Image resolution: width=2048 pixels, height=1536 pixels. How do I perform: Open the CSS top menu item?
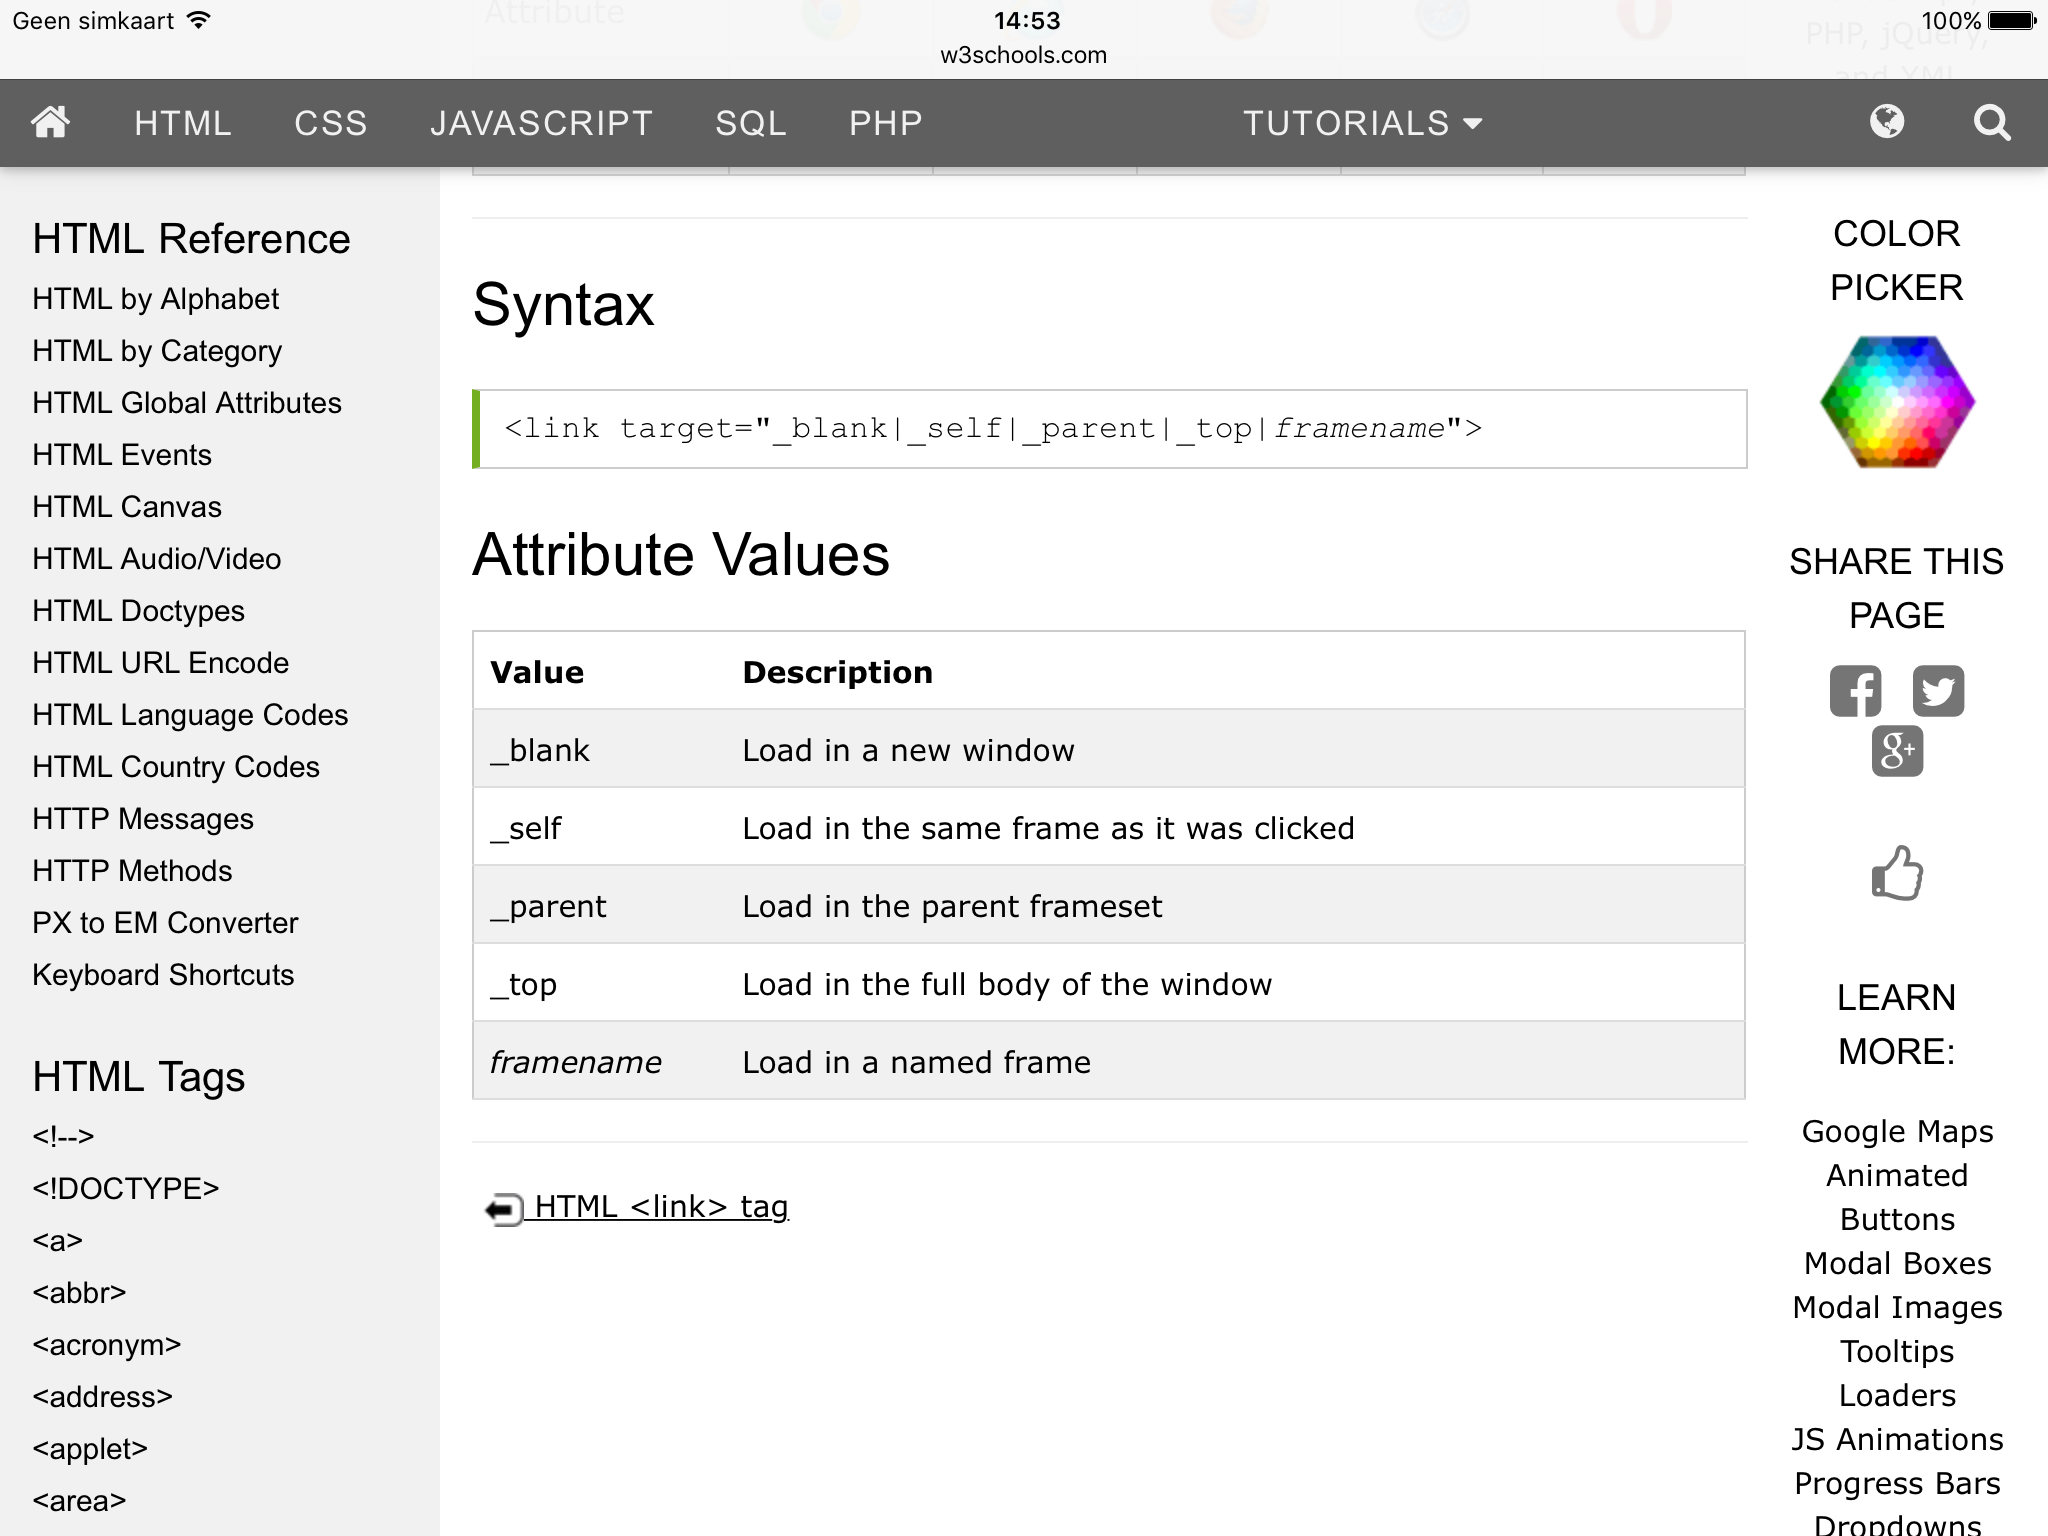coord(331,123)
